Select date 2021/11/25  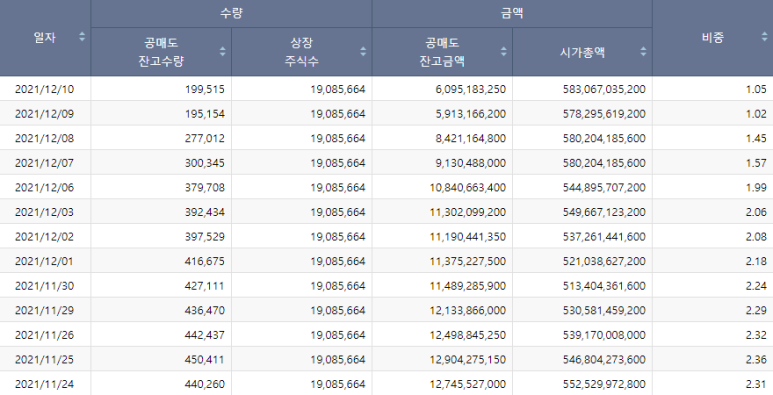(44, 359)
